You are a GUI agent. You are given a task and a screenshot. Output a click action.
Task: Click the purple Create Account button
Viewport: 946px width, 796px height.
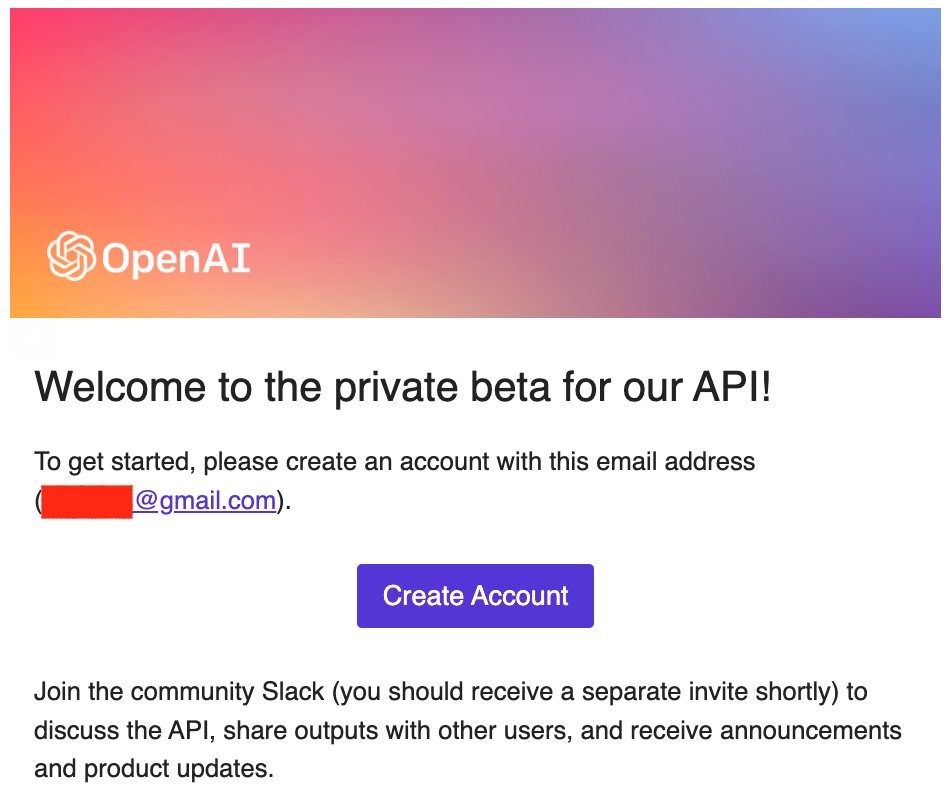(475, 596)
